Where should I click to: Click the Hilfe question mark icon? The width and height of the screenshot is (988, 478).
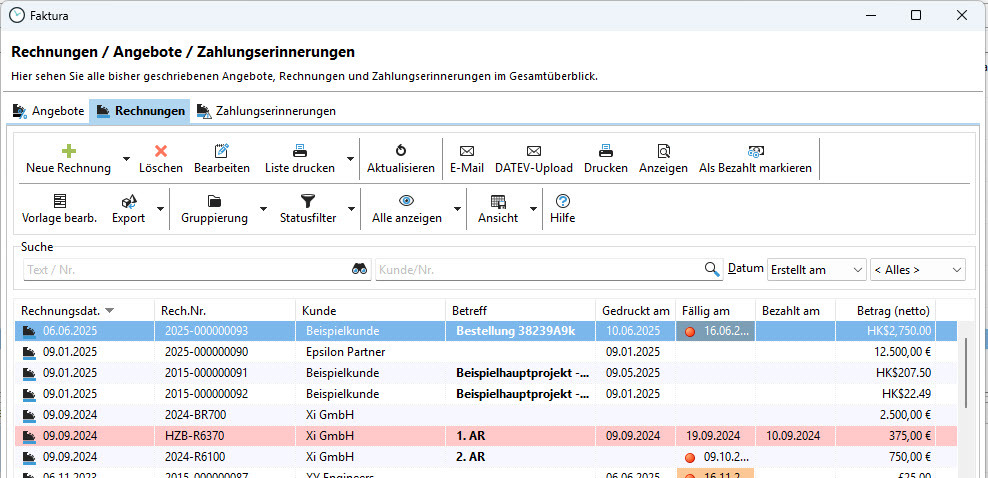point(563,201)
